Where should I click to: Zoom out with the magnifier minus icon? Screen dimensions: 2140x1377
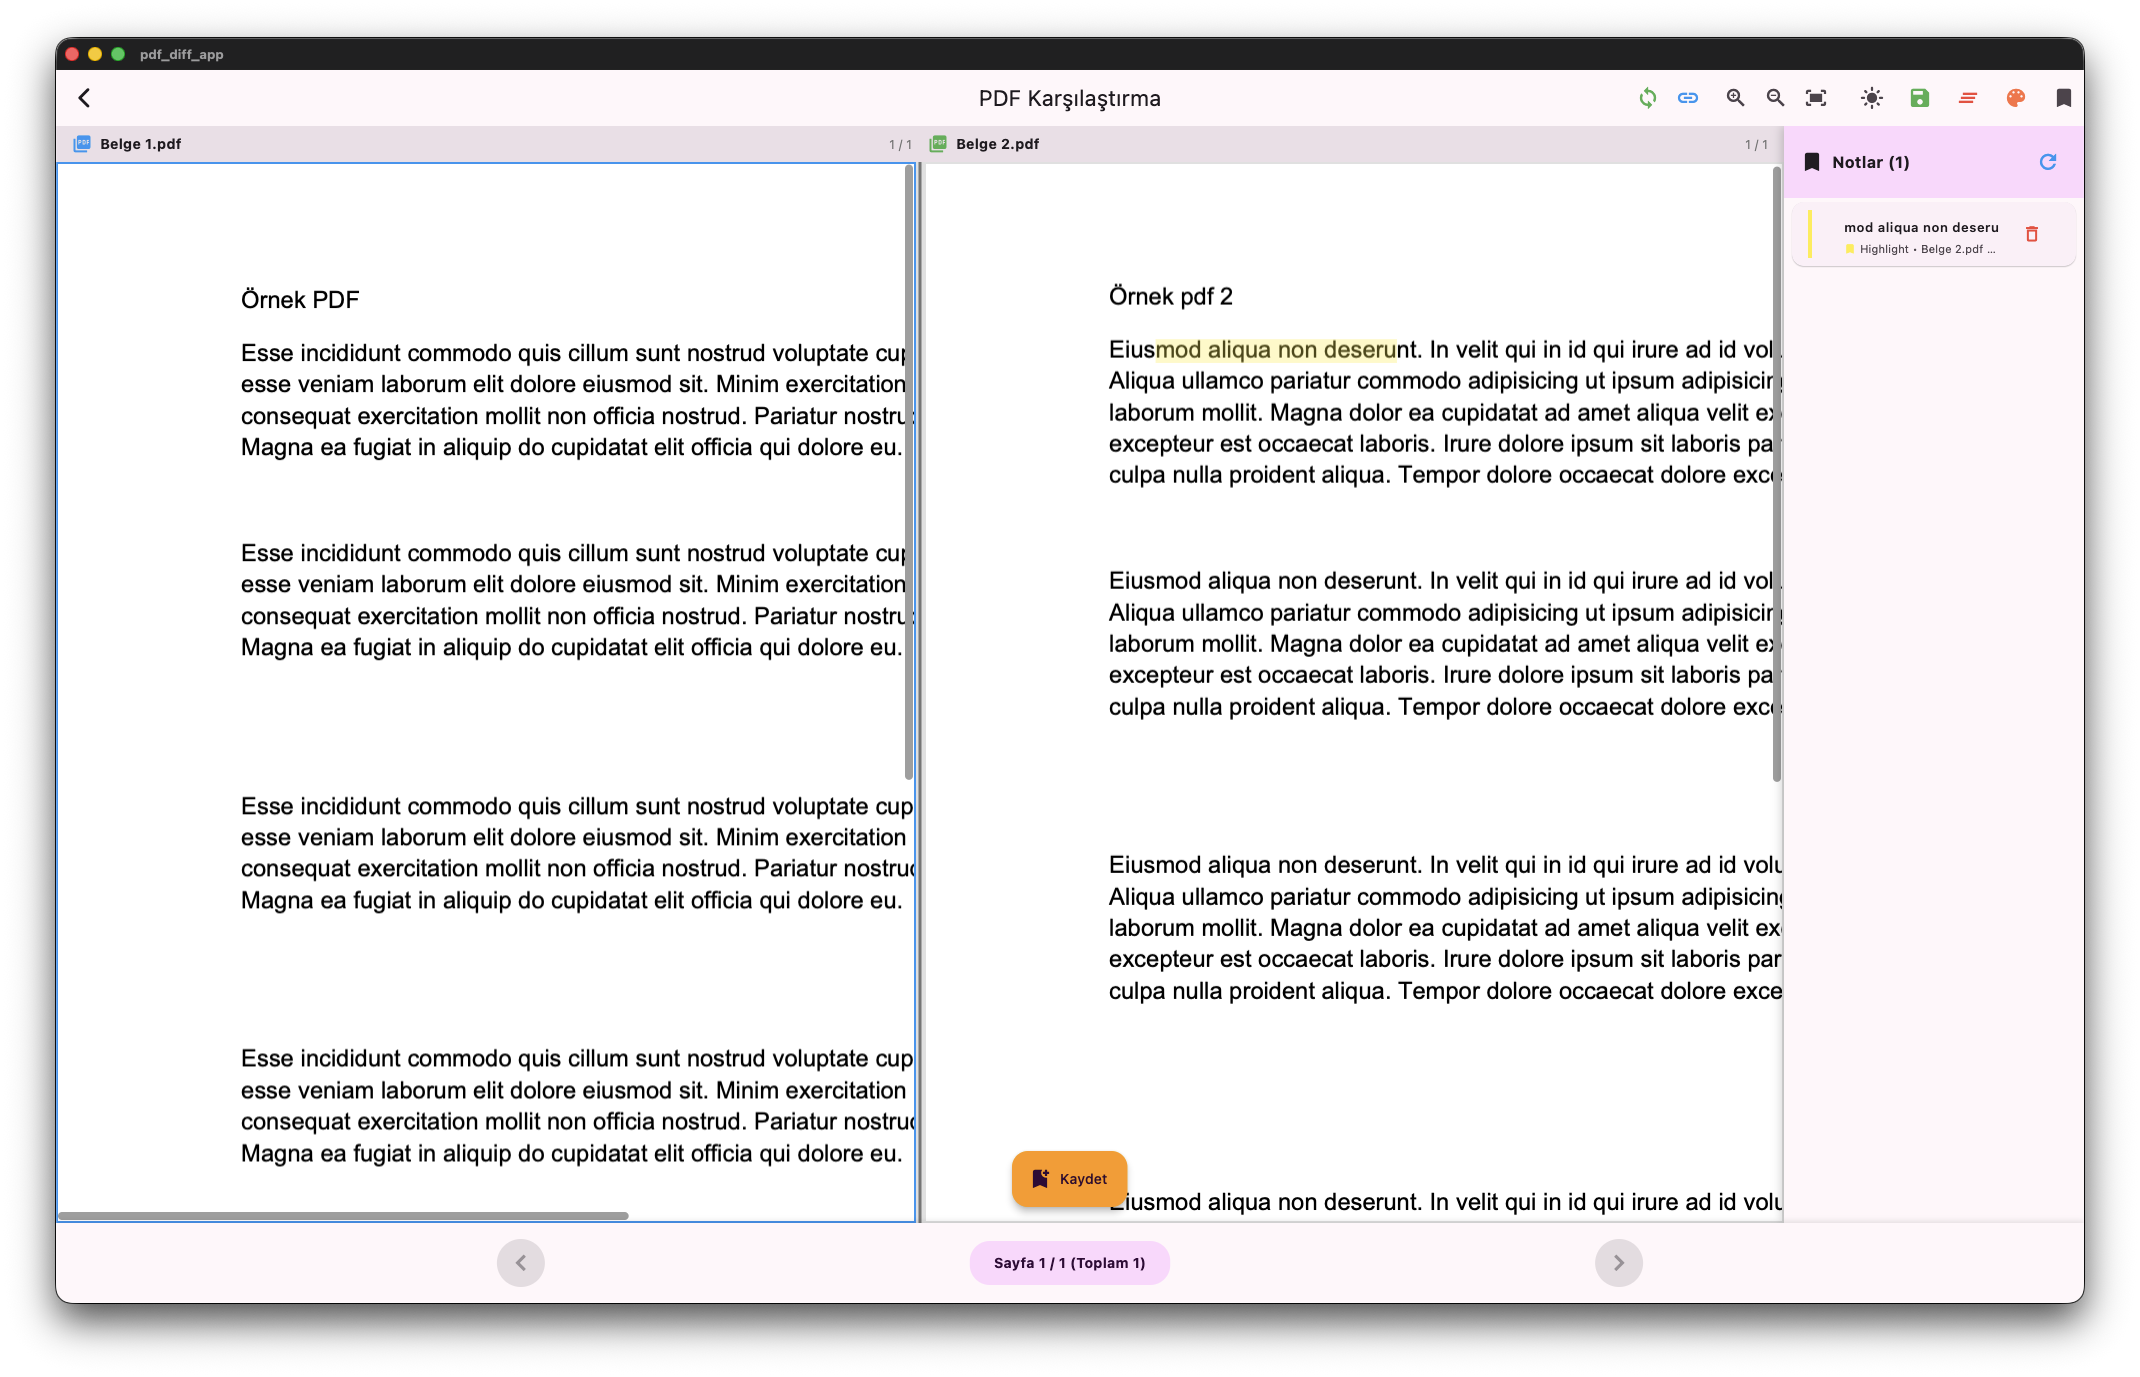tap(1775, 98)
